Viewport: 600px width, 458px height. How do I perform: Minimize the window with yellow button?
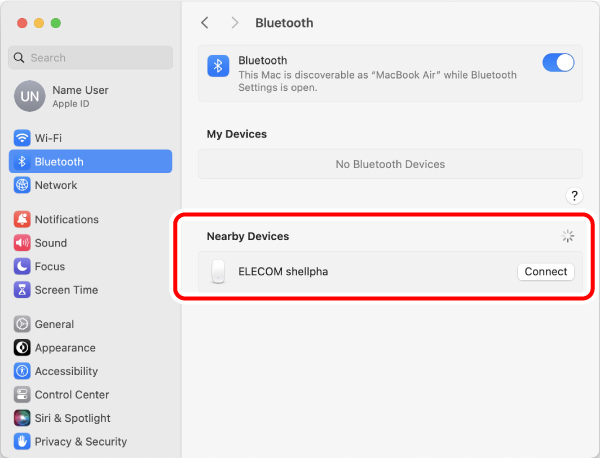(x=39, y=23)
